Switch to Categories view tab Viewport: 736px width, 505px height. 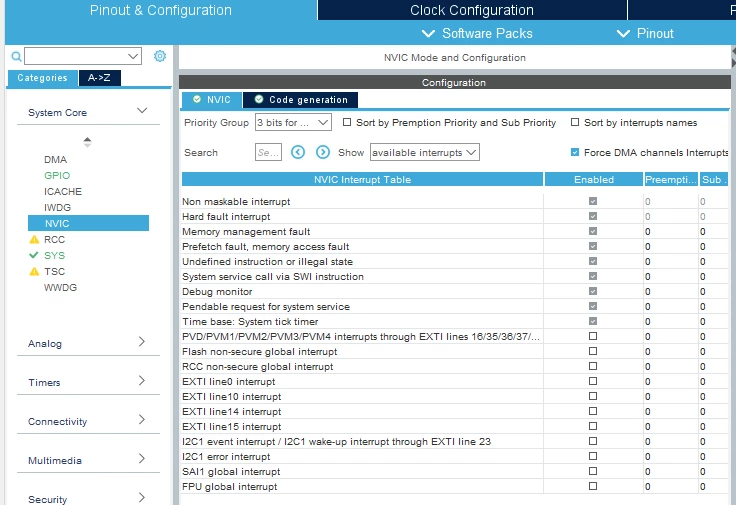click(x=42, y=78)
